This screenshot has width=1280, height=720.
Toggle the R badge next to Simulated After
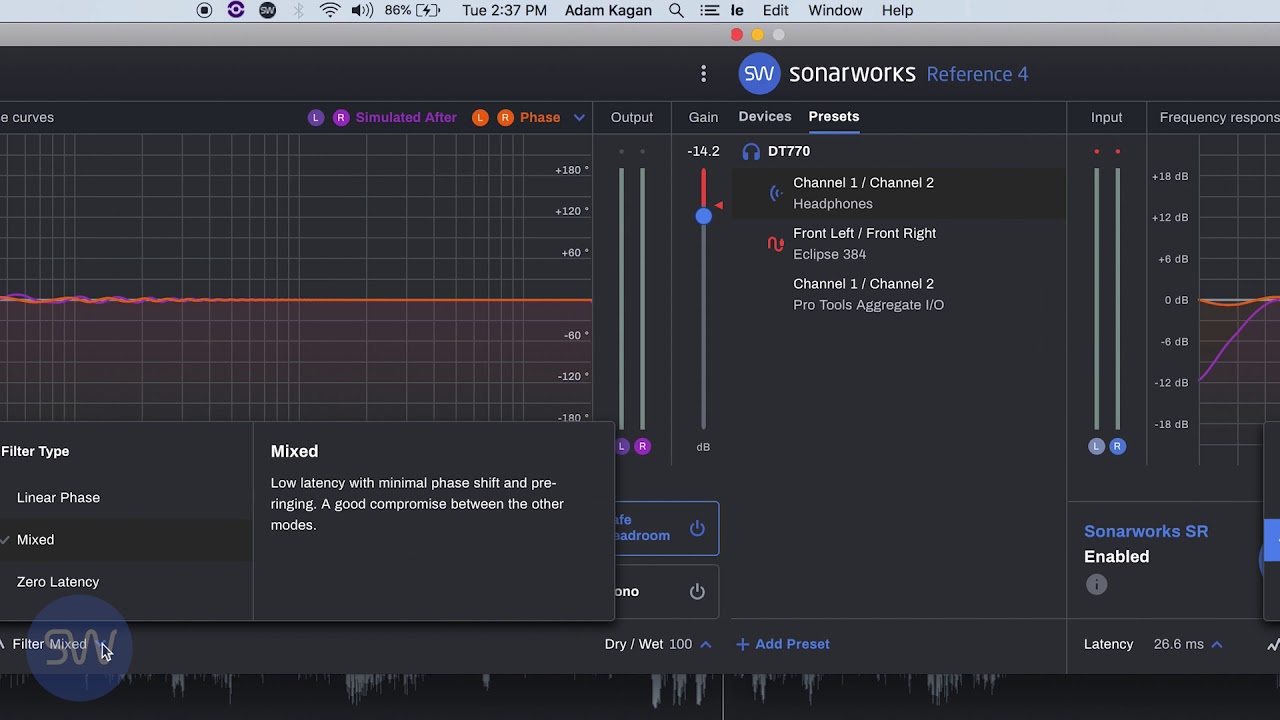[340, 117]
